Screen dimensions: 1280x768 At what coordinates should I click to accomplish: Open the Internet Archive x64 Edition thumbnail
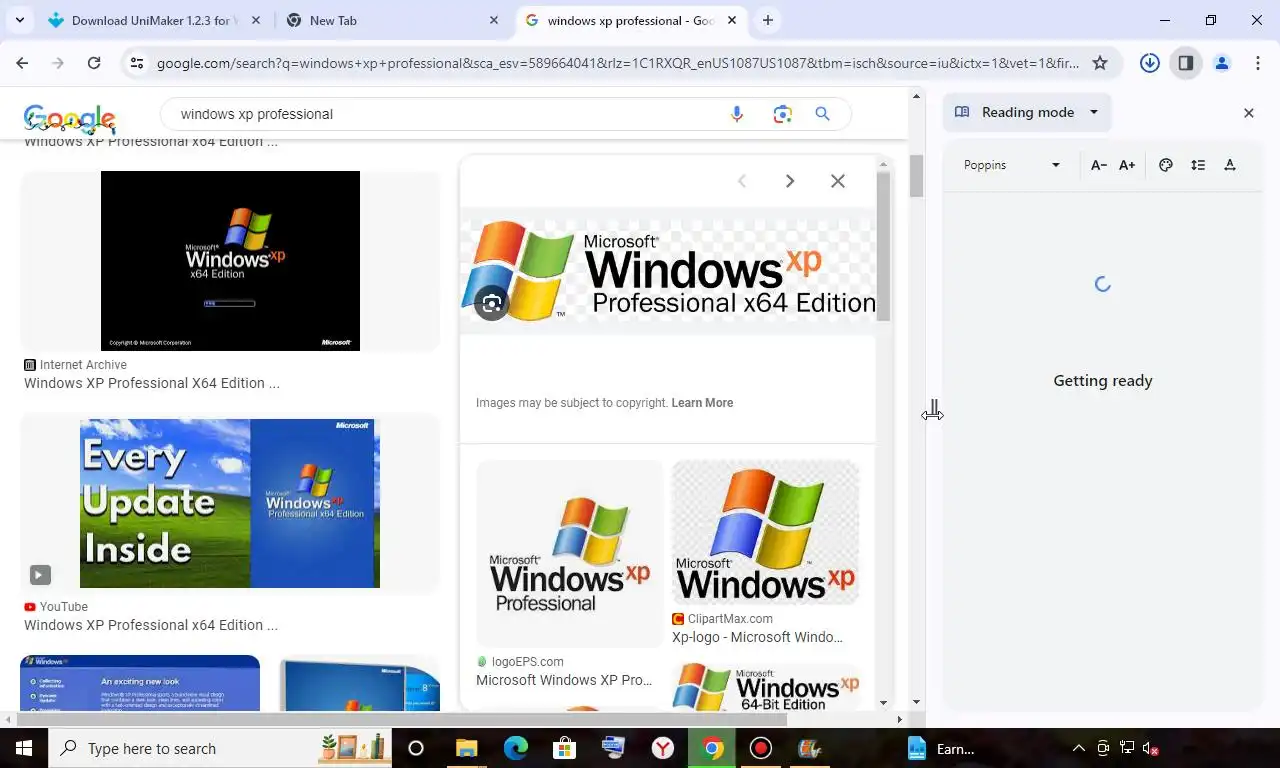[x=230, y=261]
